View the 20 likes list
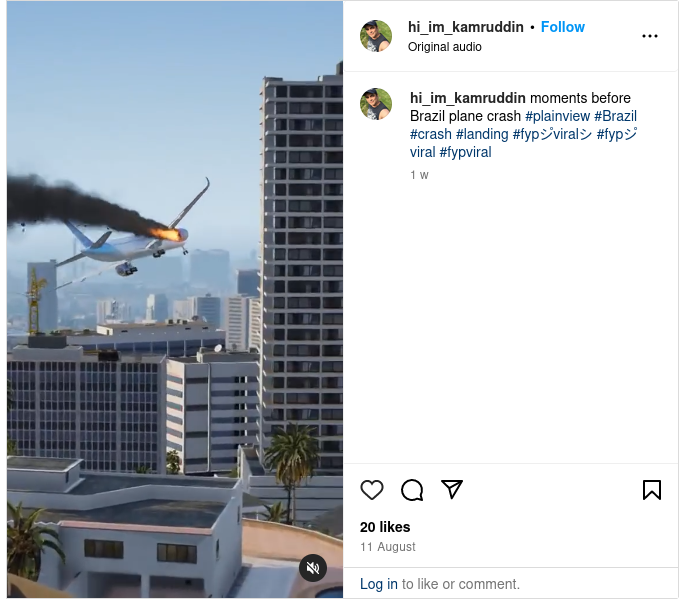 [x=385, y=527]
